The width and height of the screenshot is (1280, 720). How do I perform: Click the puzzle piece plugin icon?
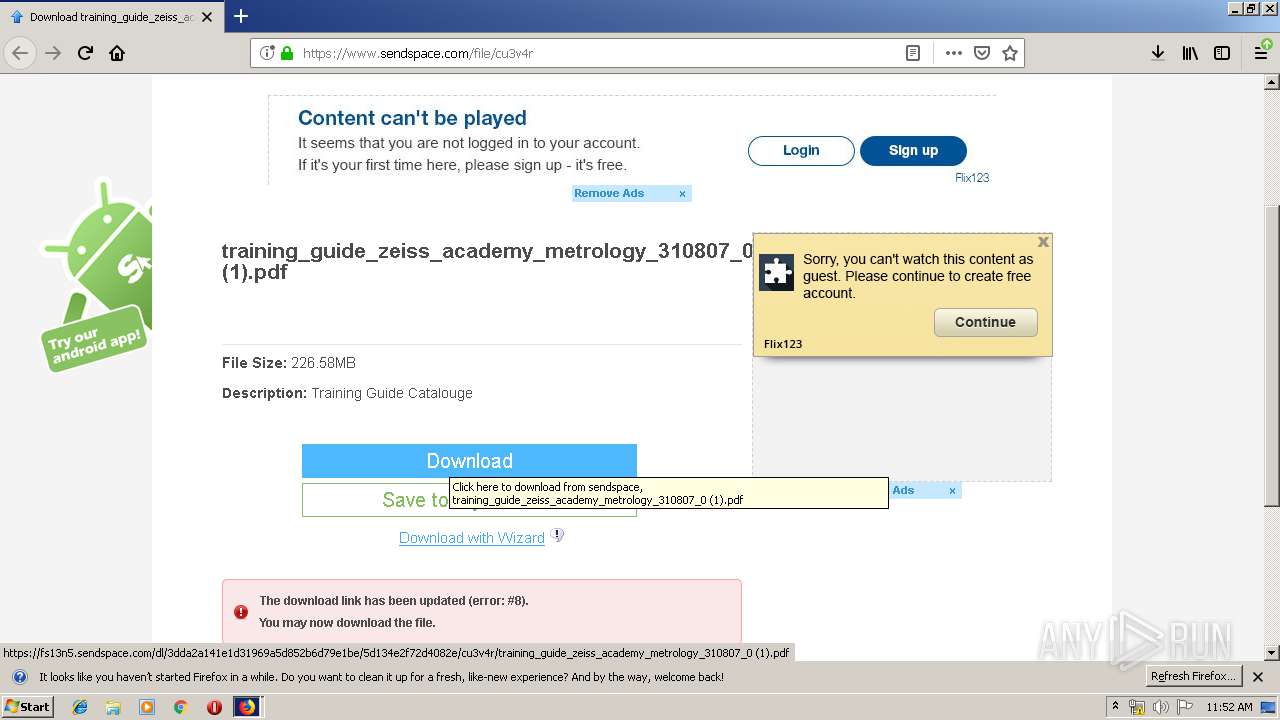click(x=777, y=272)
